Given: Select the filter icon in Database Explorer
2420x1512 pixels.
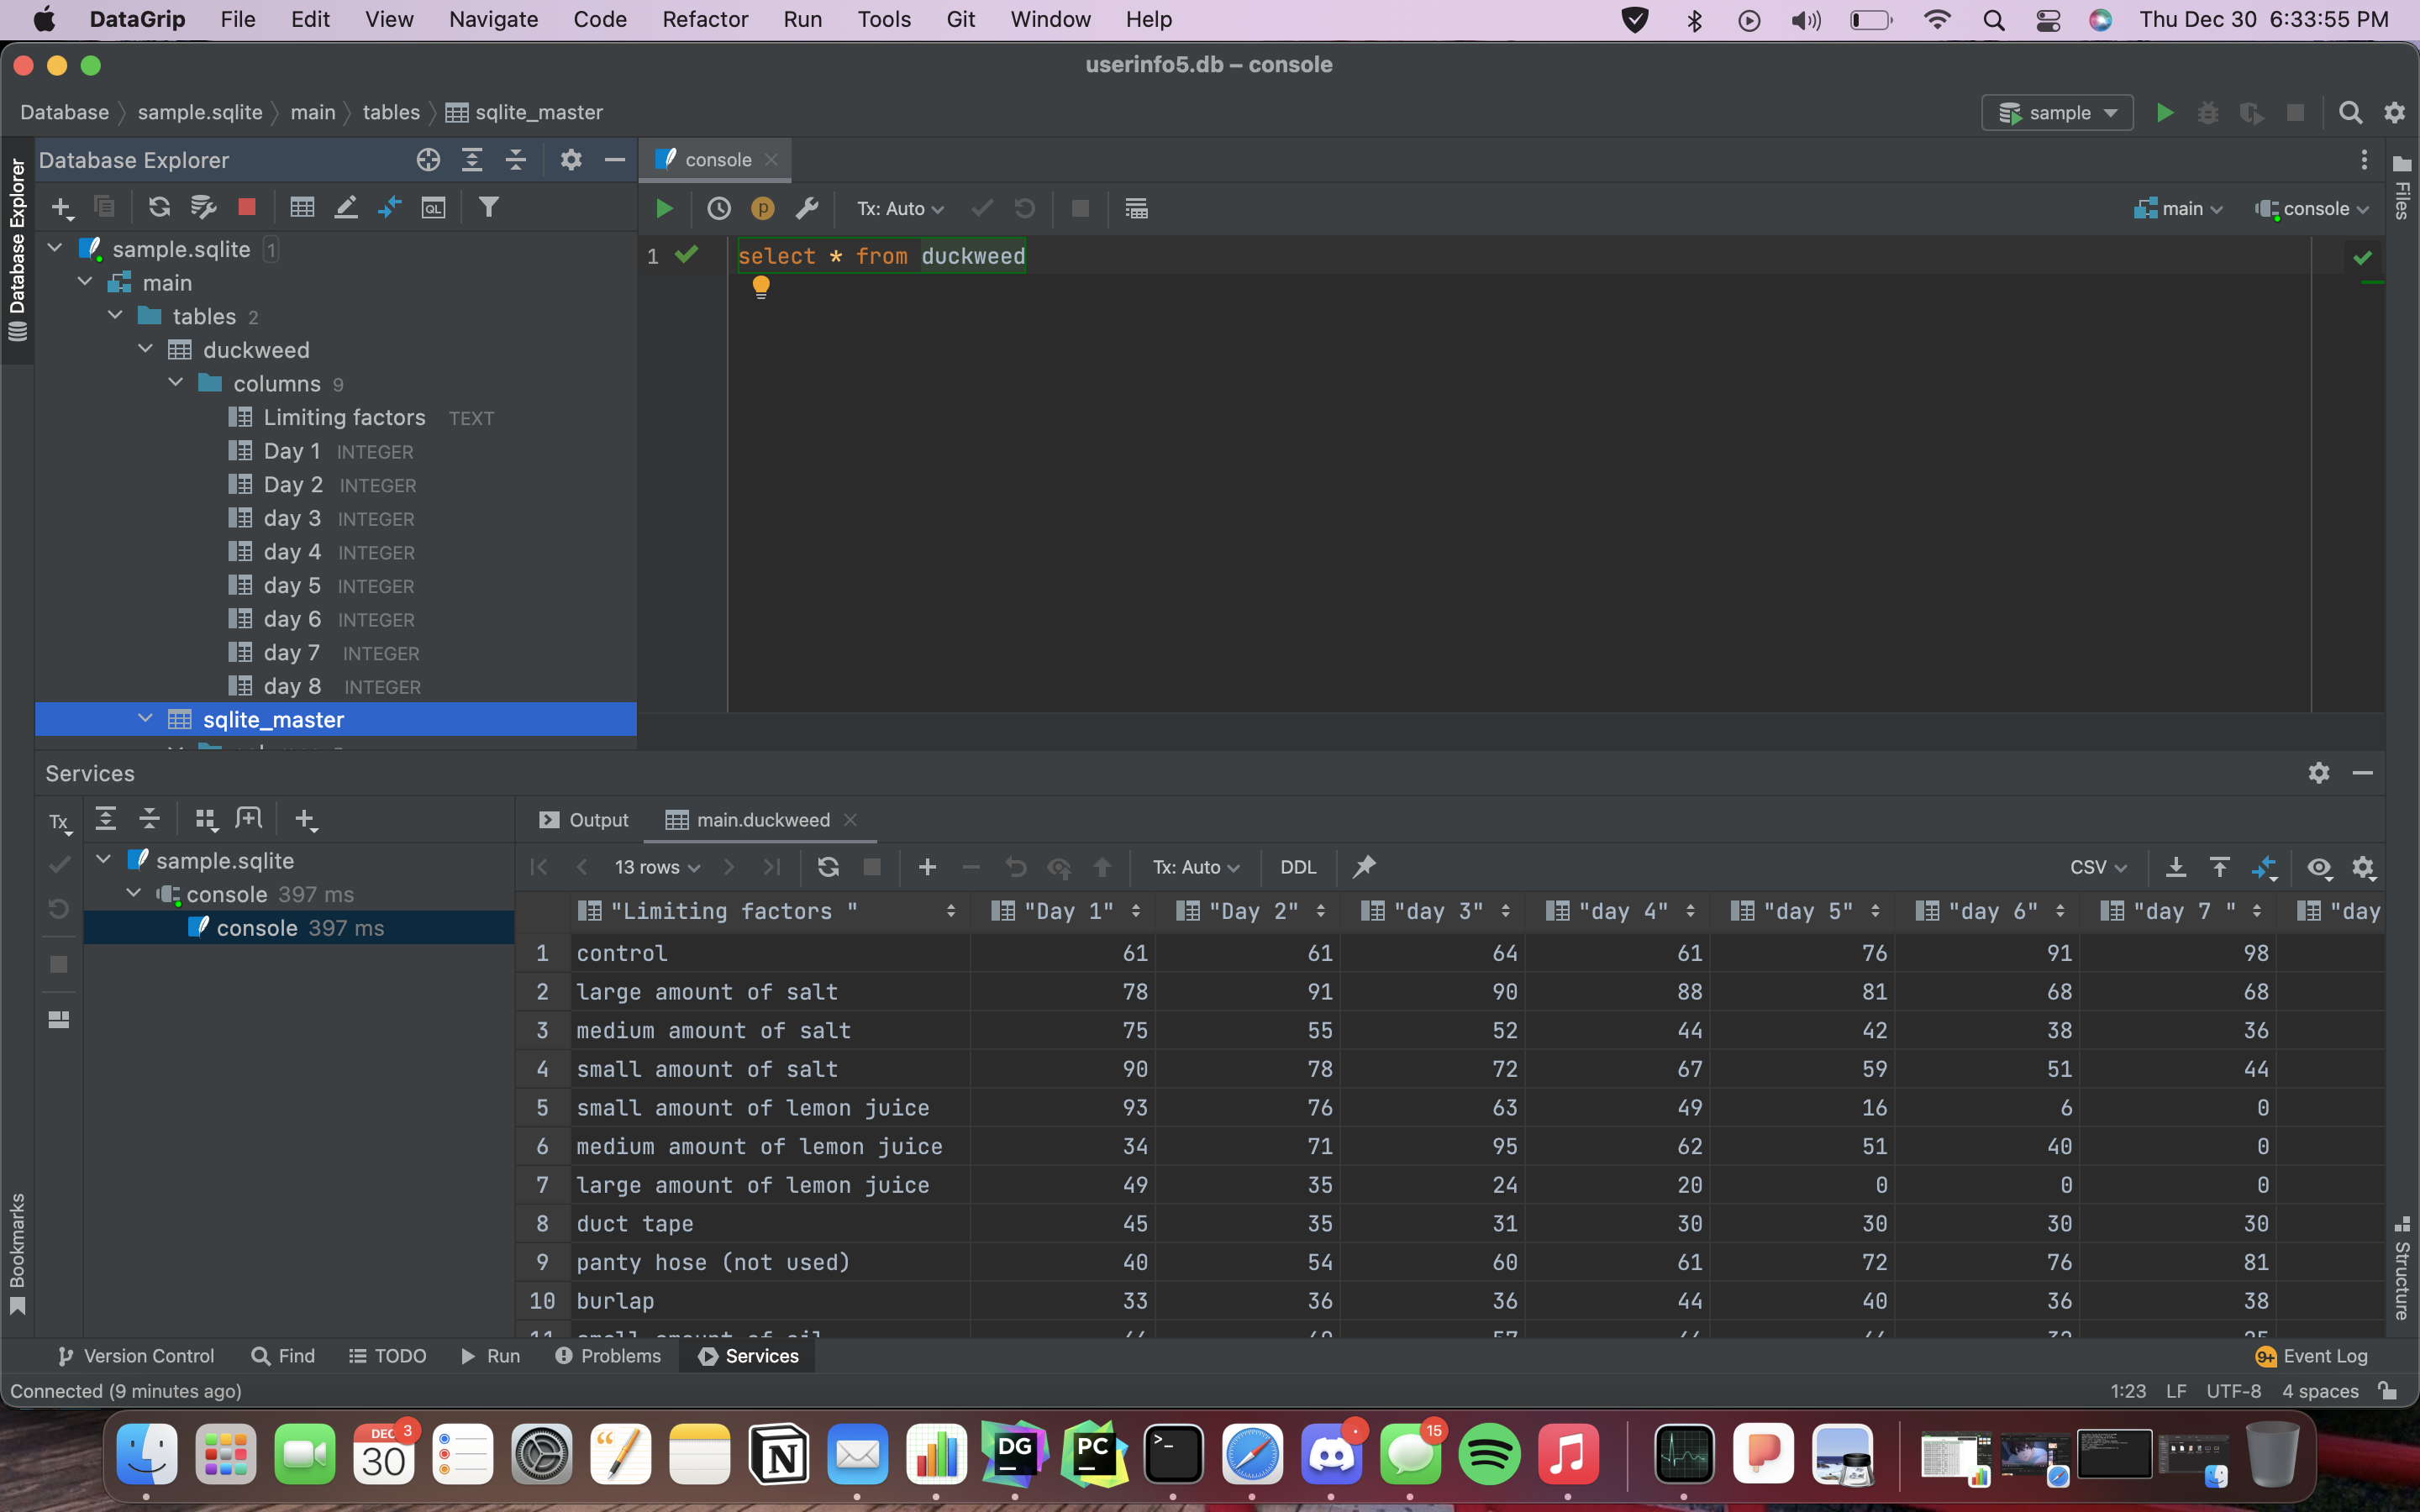Looking at the screenshot, I should pyautogui.click(x=489, y=207).
